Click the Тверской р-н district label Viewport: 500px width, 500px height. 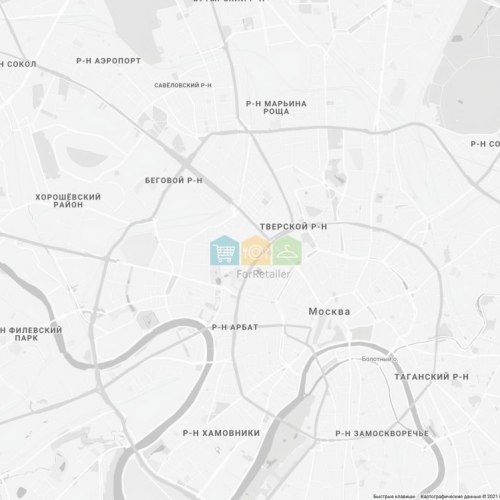coord(293,227)
